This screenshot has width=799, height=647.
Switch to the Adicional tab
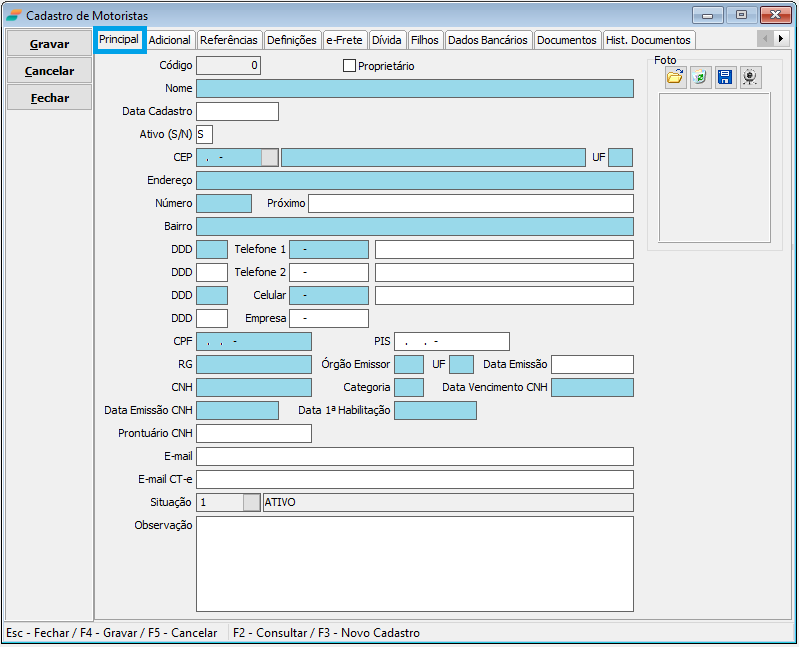tap(170, 40)
